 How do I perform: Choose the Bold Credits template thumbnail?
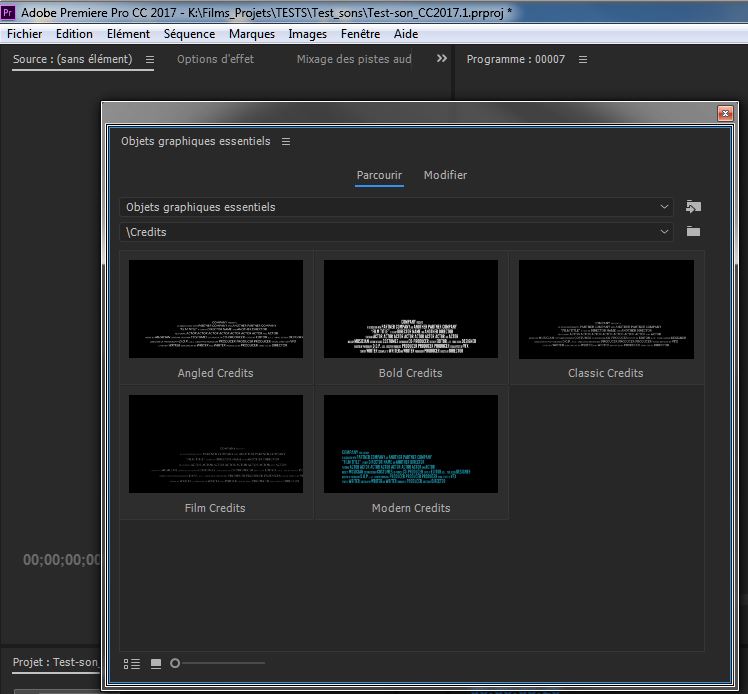tap(411, 309)
